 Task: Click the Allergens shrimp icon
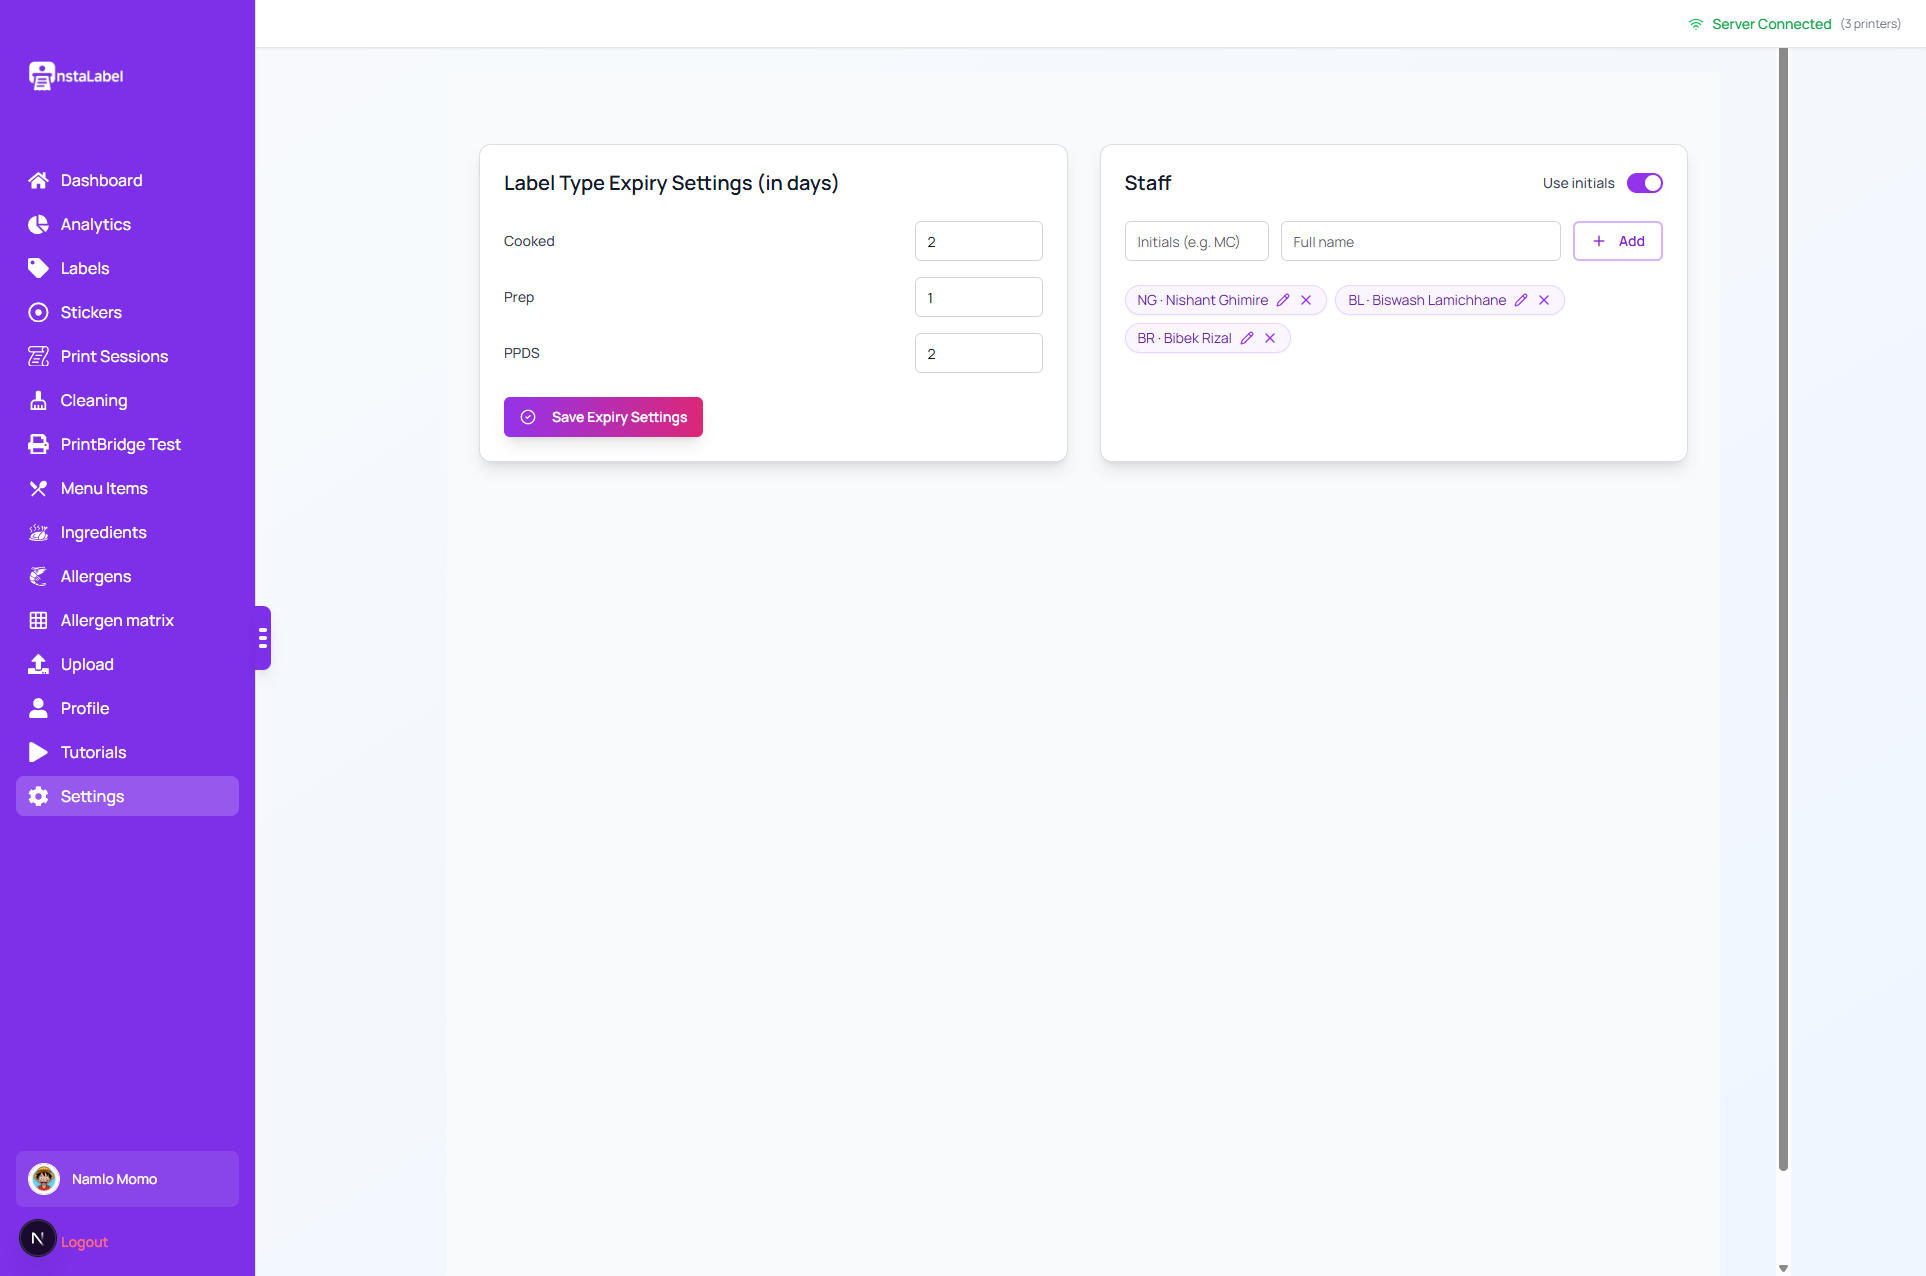(x=38, y=576)
